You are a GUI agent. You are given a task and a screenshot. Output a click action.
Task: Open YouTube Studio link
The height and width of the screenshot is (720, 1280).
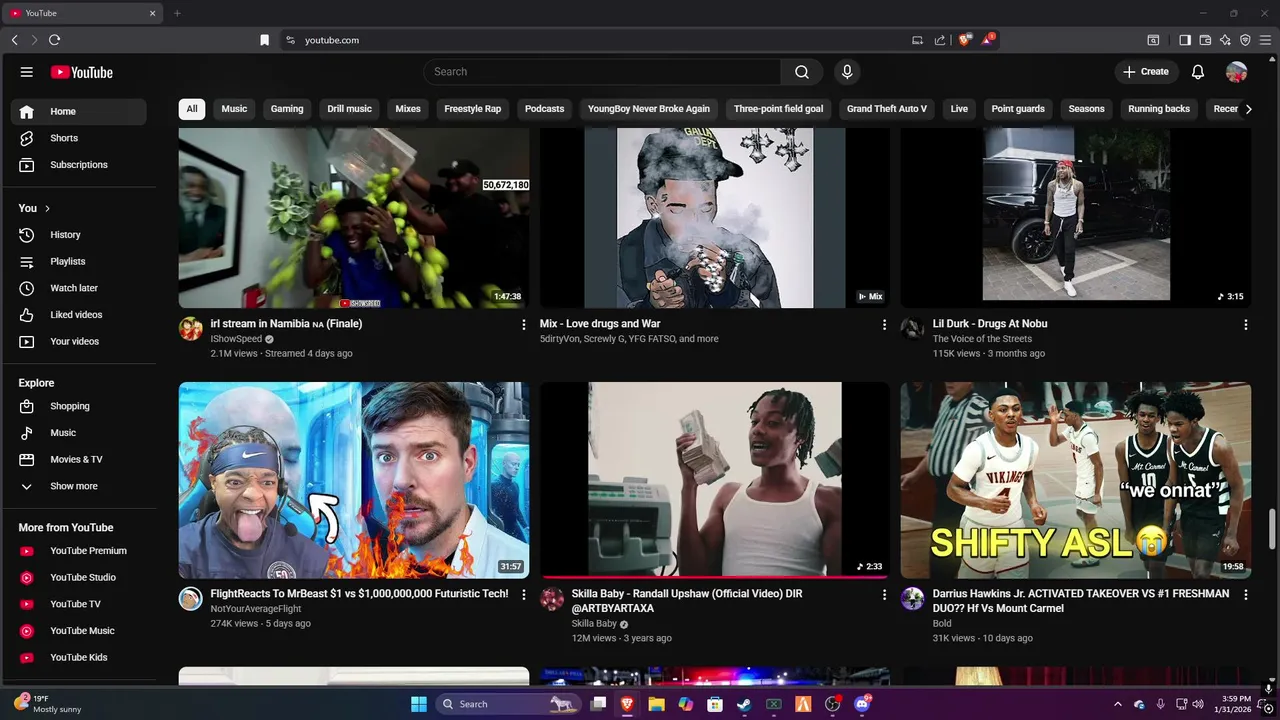pyautogui.click(x=78, y=577)
